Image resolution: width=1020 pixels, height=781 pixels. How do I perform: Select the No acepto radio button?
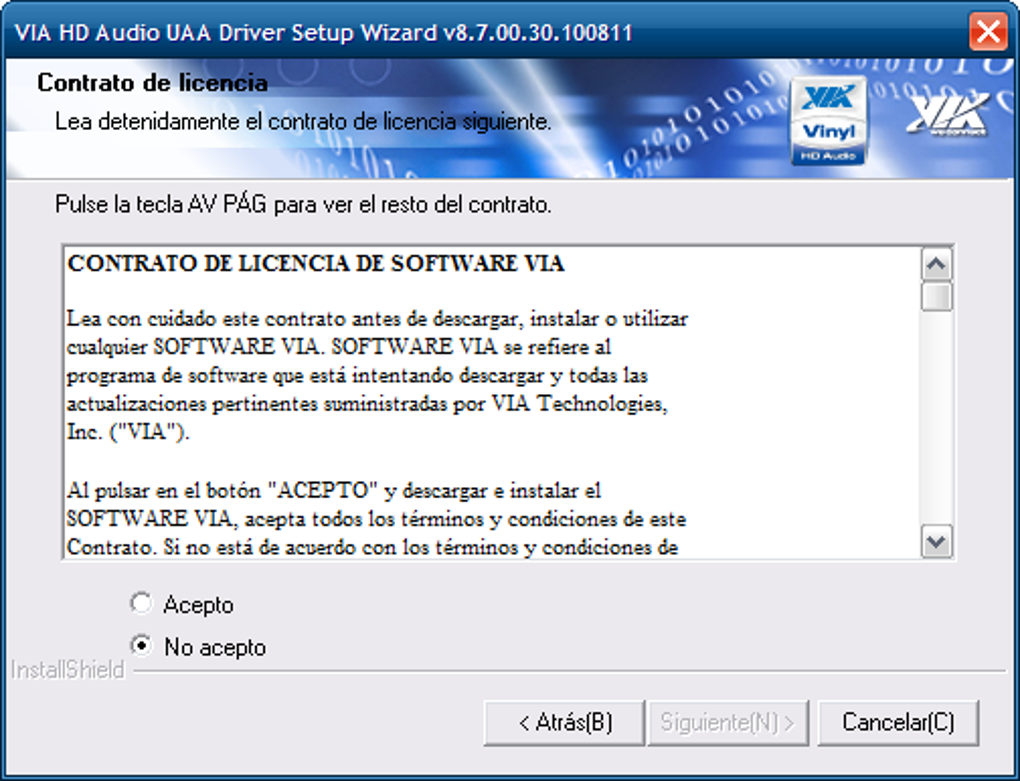point(141,646)
